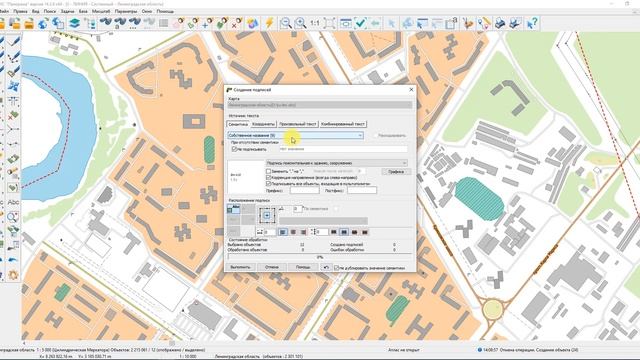Click the Отмена button
Viewport: 640px width, 360px height.
[x=272, y=267]
